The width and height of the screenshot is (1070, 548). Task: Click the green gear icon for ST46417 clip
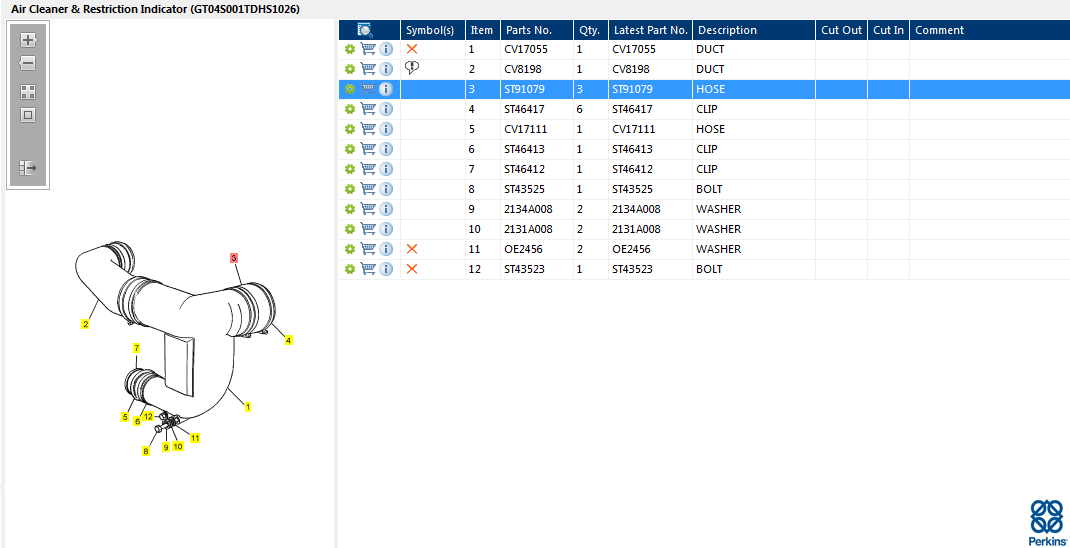(x=350, y=109)
